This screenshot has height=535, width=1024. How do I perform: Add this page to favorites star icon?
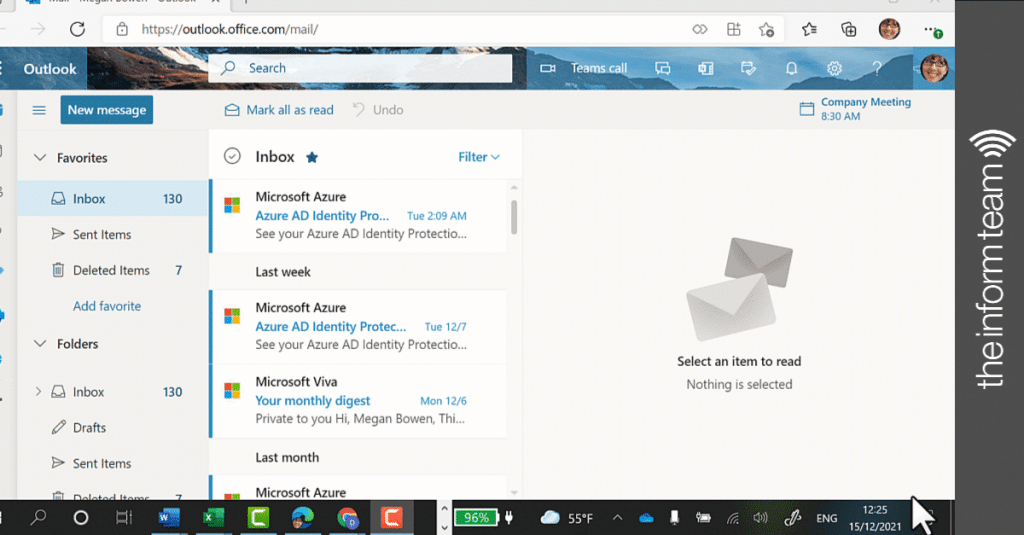click(766, 29)
